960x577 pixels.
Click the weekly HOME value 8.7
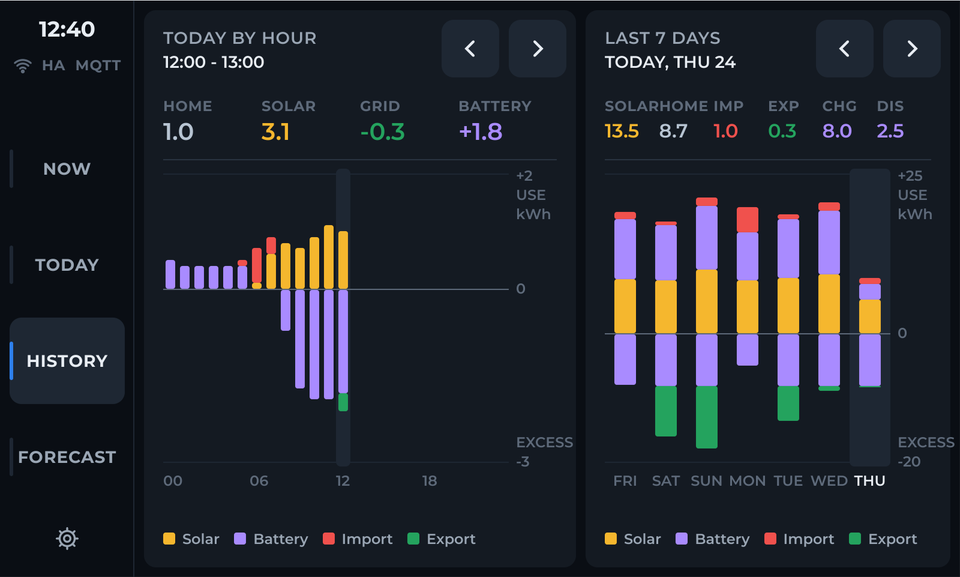point(673,131)
